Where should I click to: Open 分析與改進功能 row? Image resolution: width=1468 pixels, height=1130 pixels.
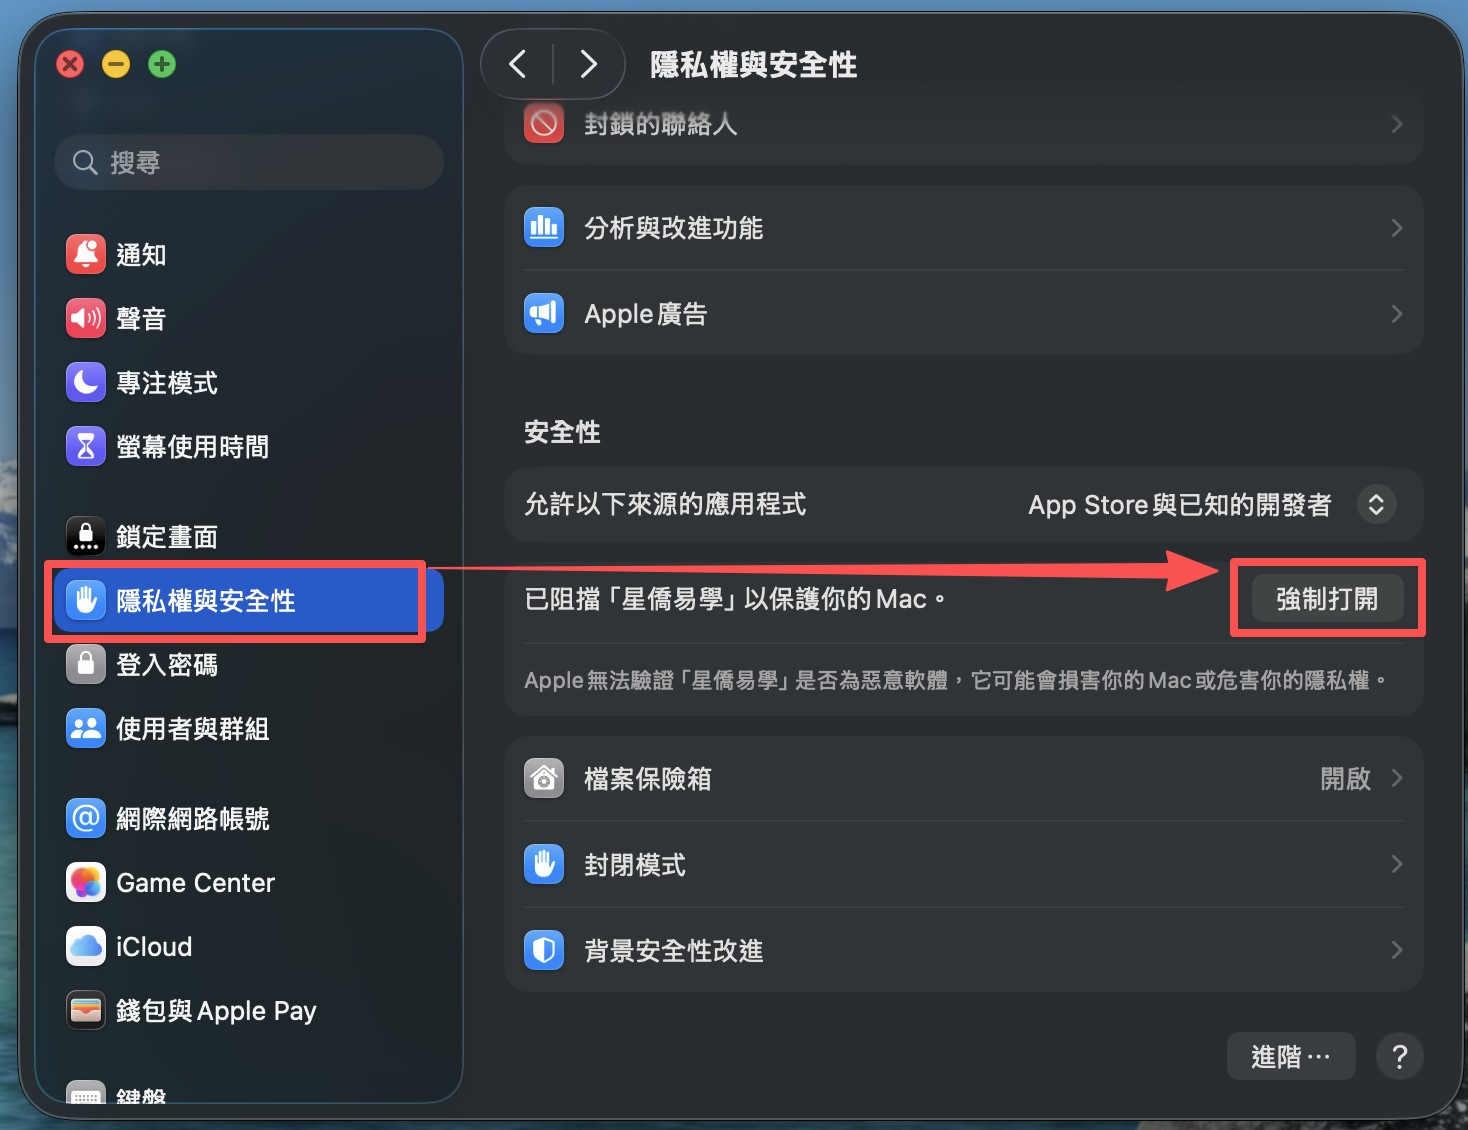click(x=964, y=228)
